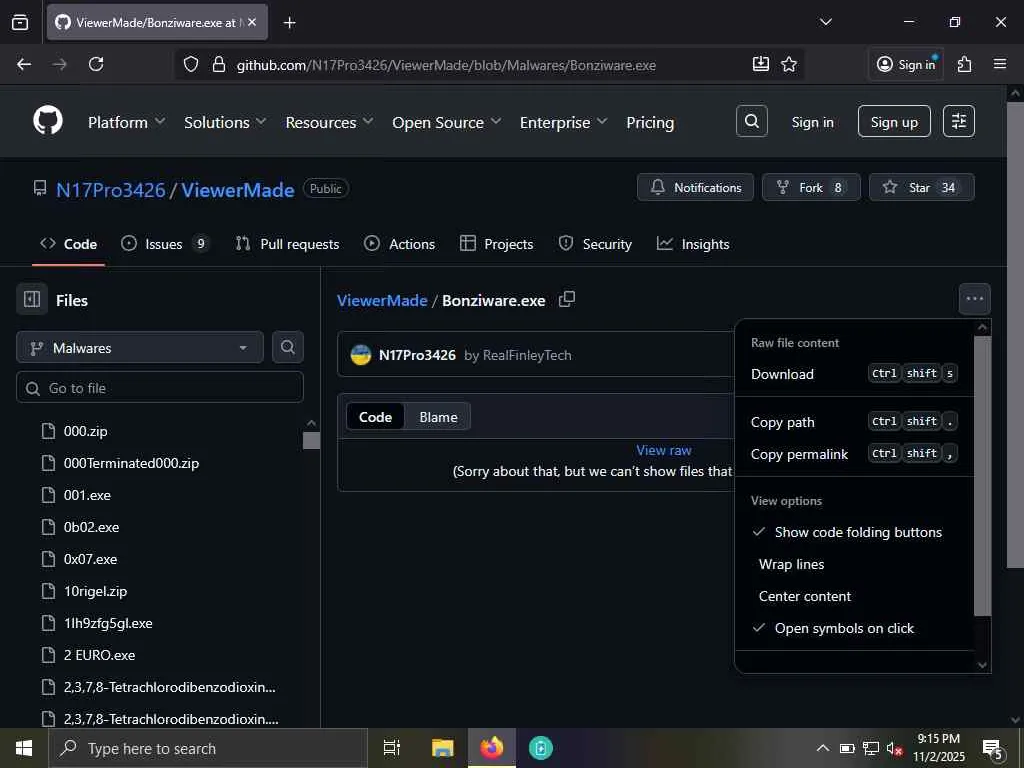Copy file path icon next to Bonziware.exe

click(x=567, y=300)
